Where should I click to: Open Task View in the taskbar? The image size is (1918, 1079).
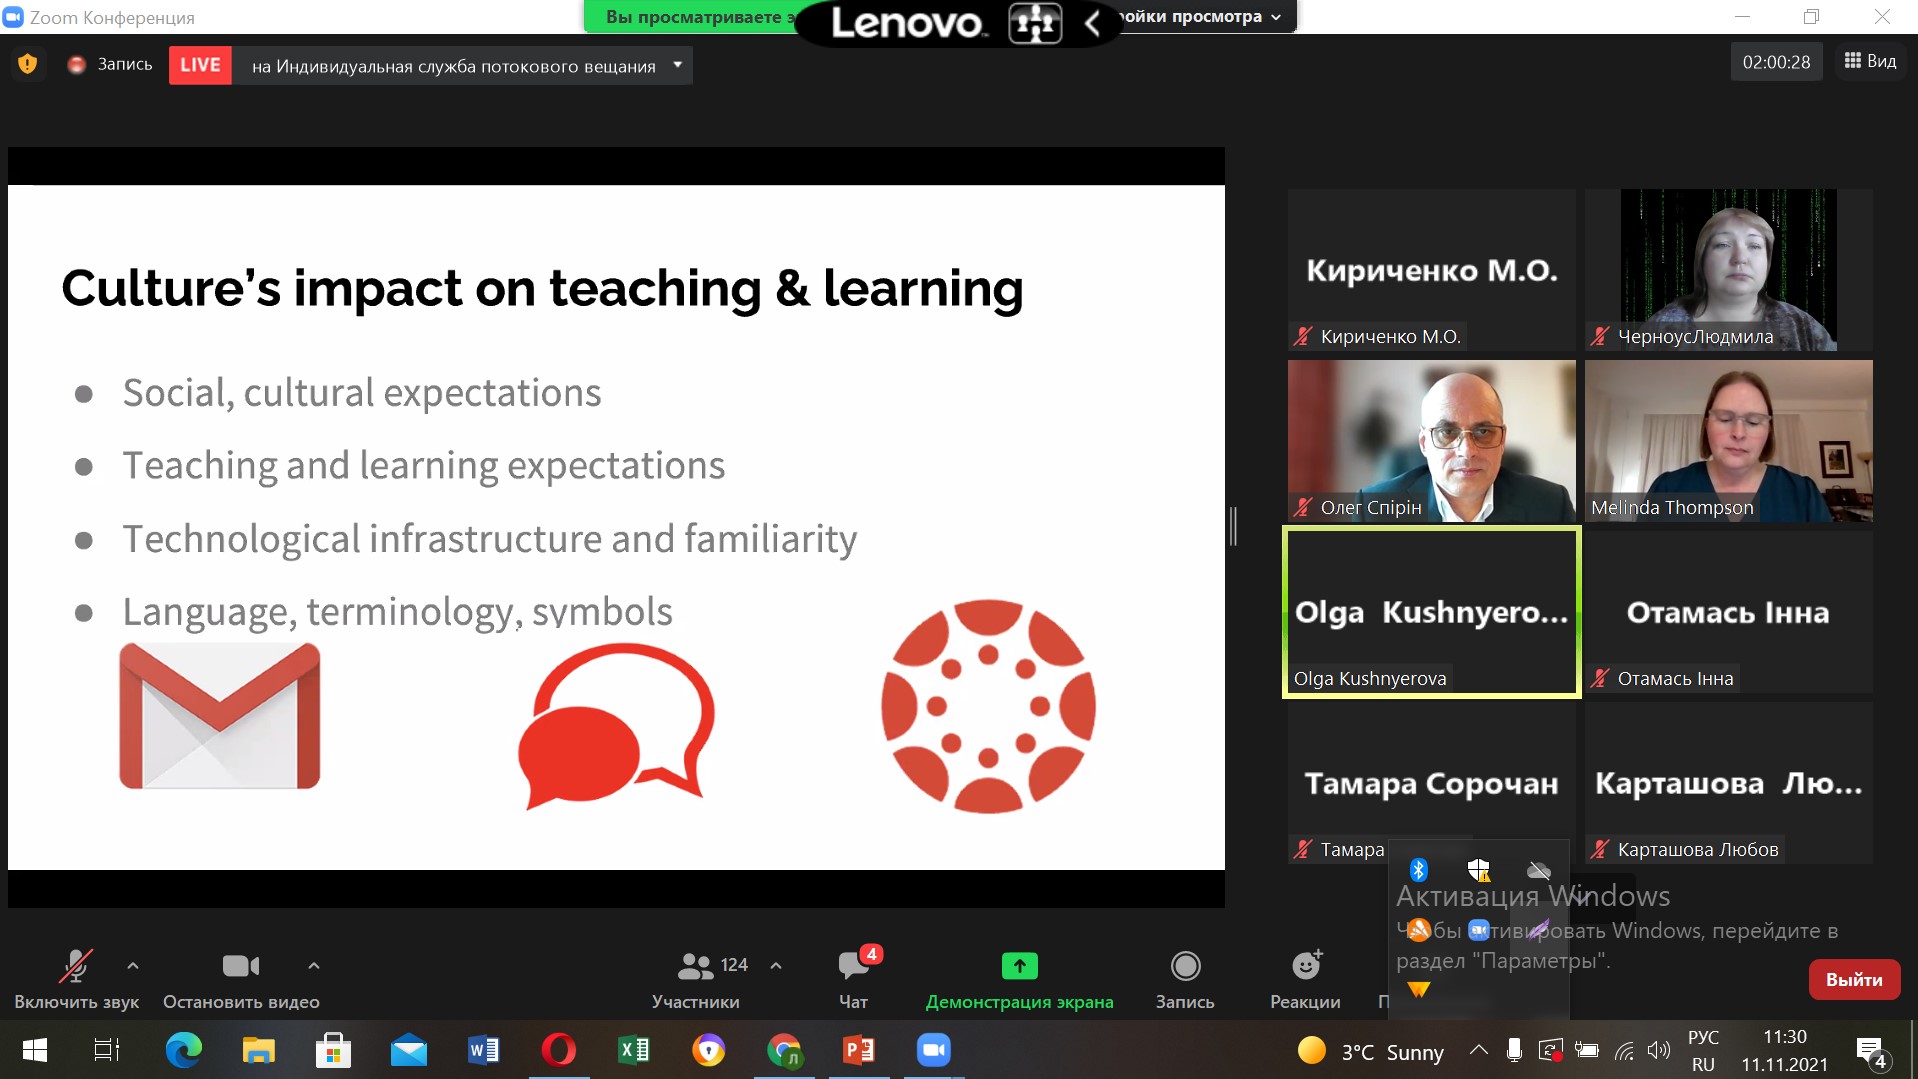point(107,1050)
